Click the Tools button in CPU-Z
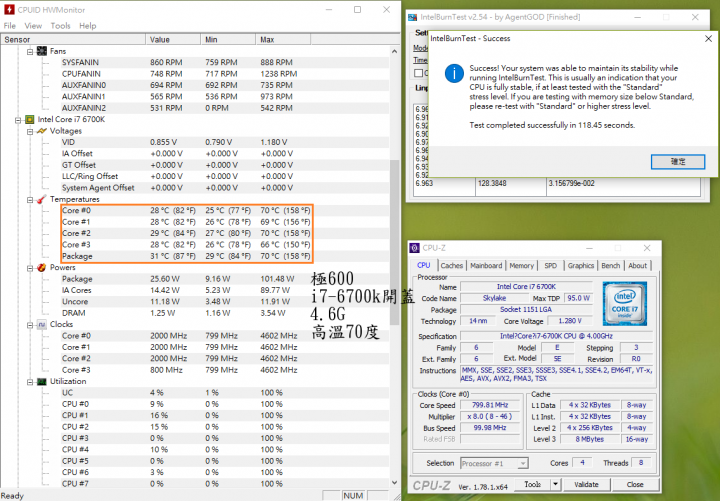Screen dimensions: 720x501 point(532,484)
